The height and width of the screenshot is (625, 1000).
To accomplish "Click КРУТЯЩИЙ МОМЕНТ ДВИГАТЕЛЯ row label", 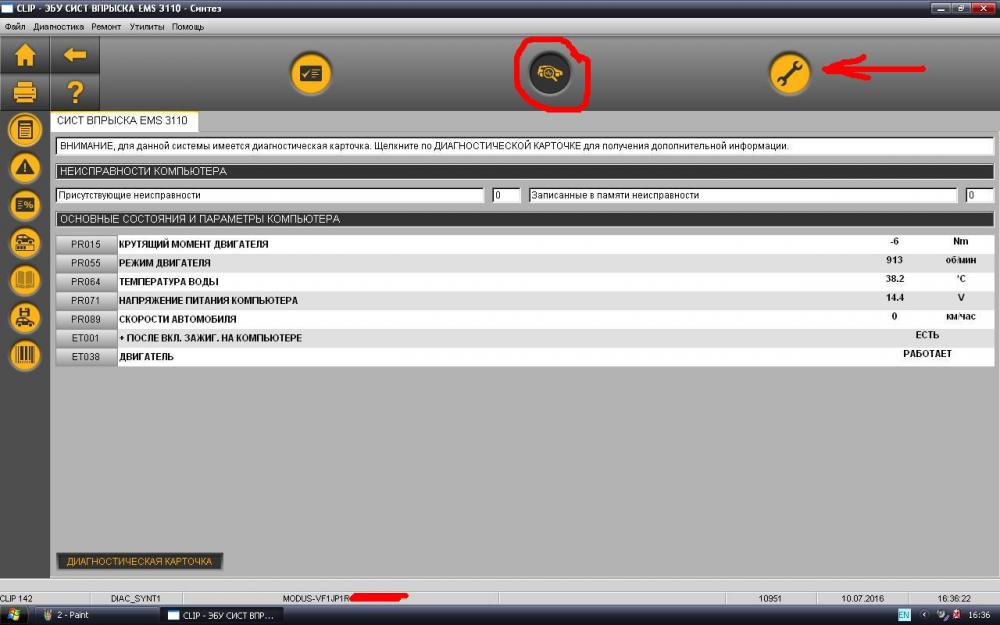I will tap(193, 244).
